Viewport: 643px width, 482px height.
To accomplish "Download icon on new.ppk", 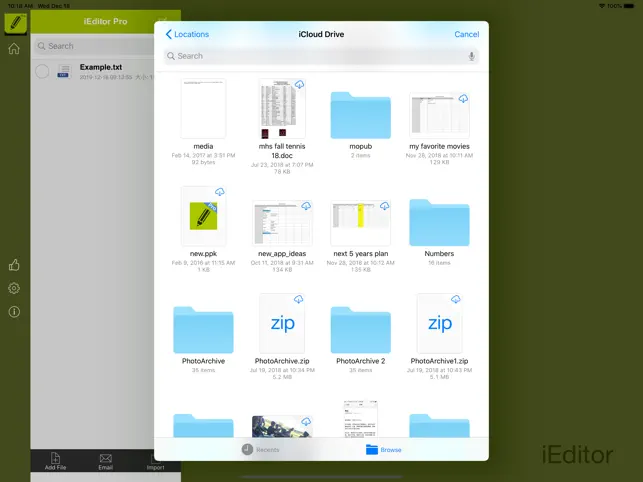I will pyautogui.click(x=220, y=192).
